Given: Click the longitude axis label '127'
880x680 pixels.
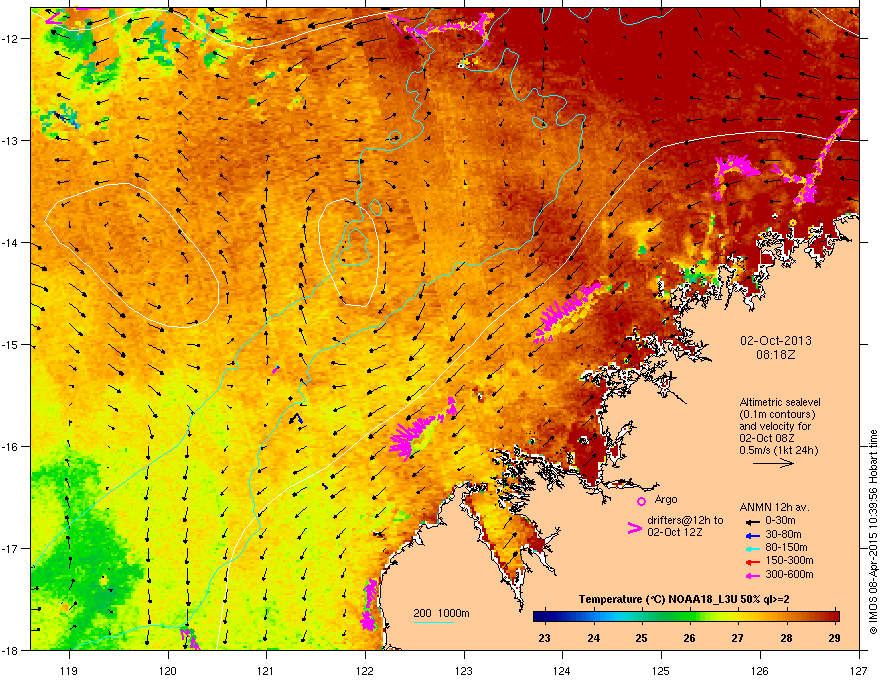Looking at the screenshot, I should point(859,670).
